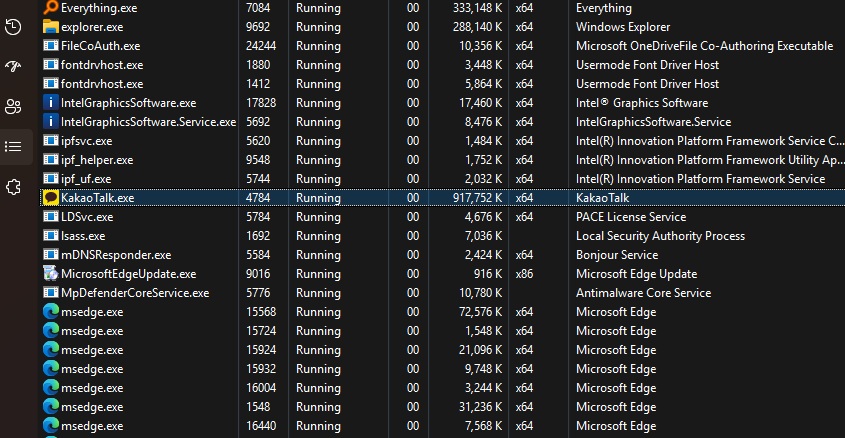Image resolution: width=845 pixels, height=438 pixels.
Task: Click the PACE License Service description
Action: pyautogui.click(x=631, y=217)
